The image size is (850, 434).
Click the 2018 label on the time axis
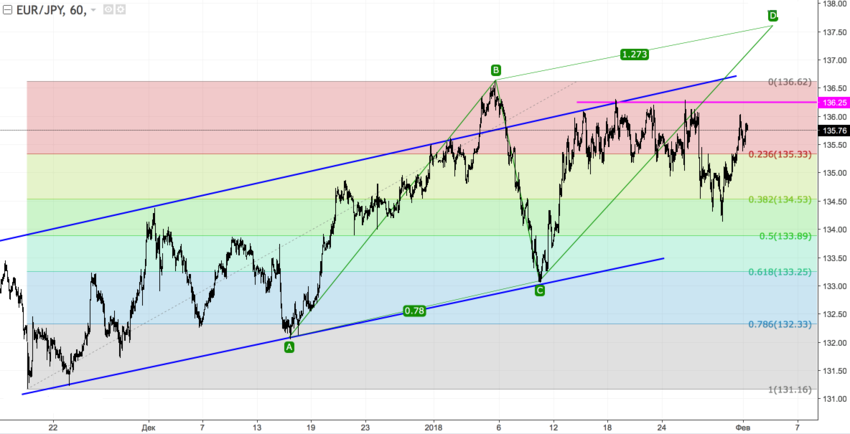click(433, 426)
